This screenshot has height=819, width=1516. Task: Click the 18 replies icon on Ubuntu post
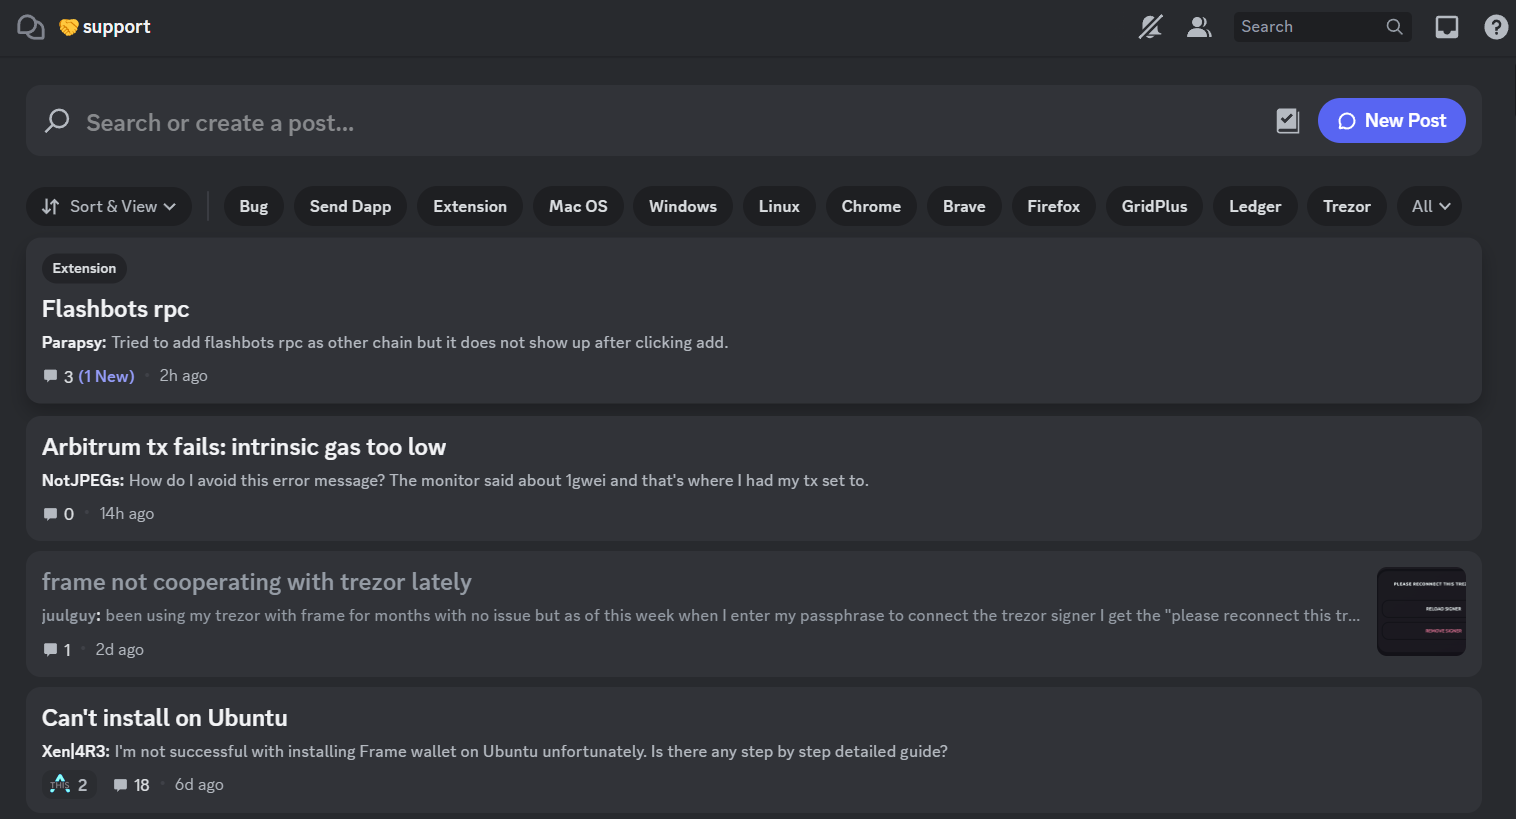(x=120, y=785)
